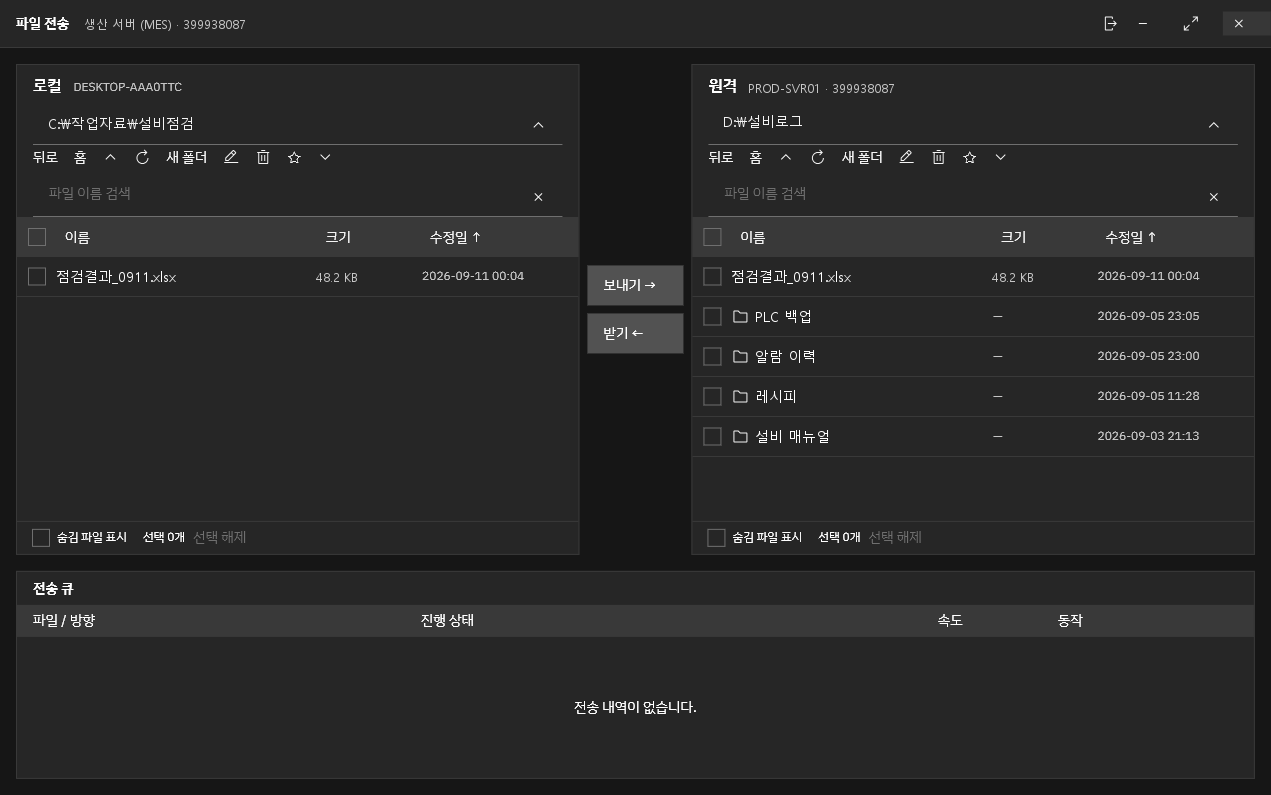
Task: Check local file 점검결과_0911.xlsx
Action: pyautogui.click(x=37, y=276)
